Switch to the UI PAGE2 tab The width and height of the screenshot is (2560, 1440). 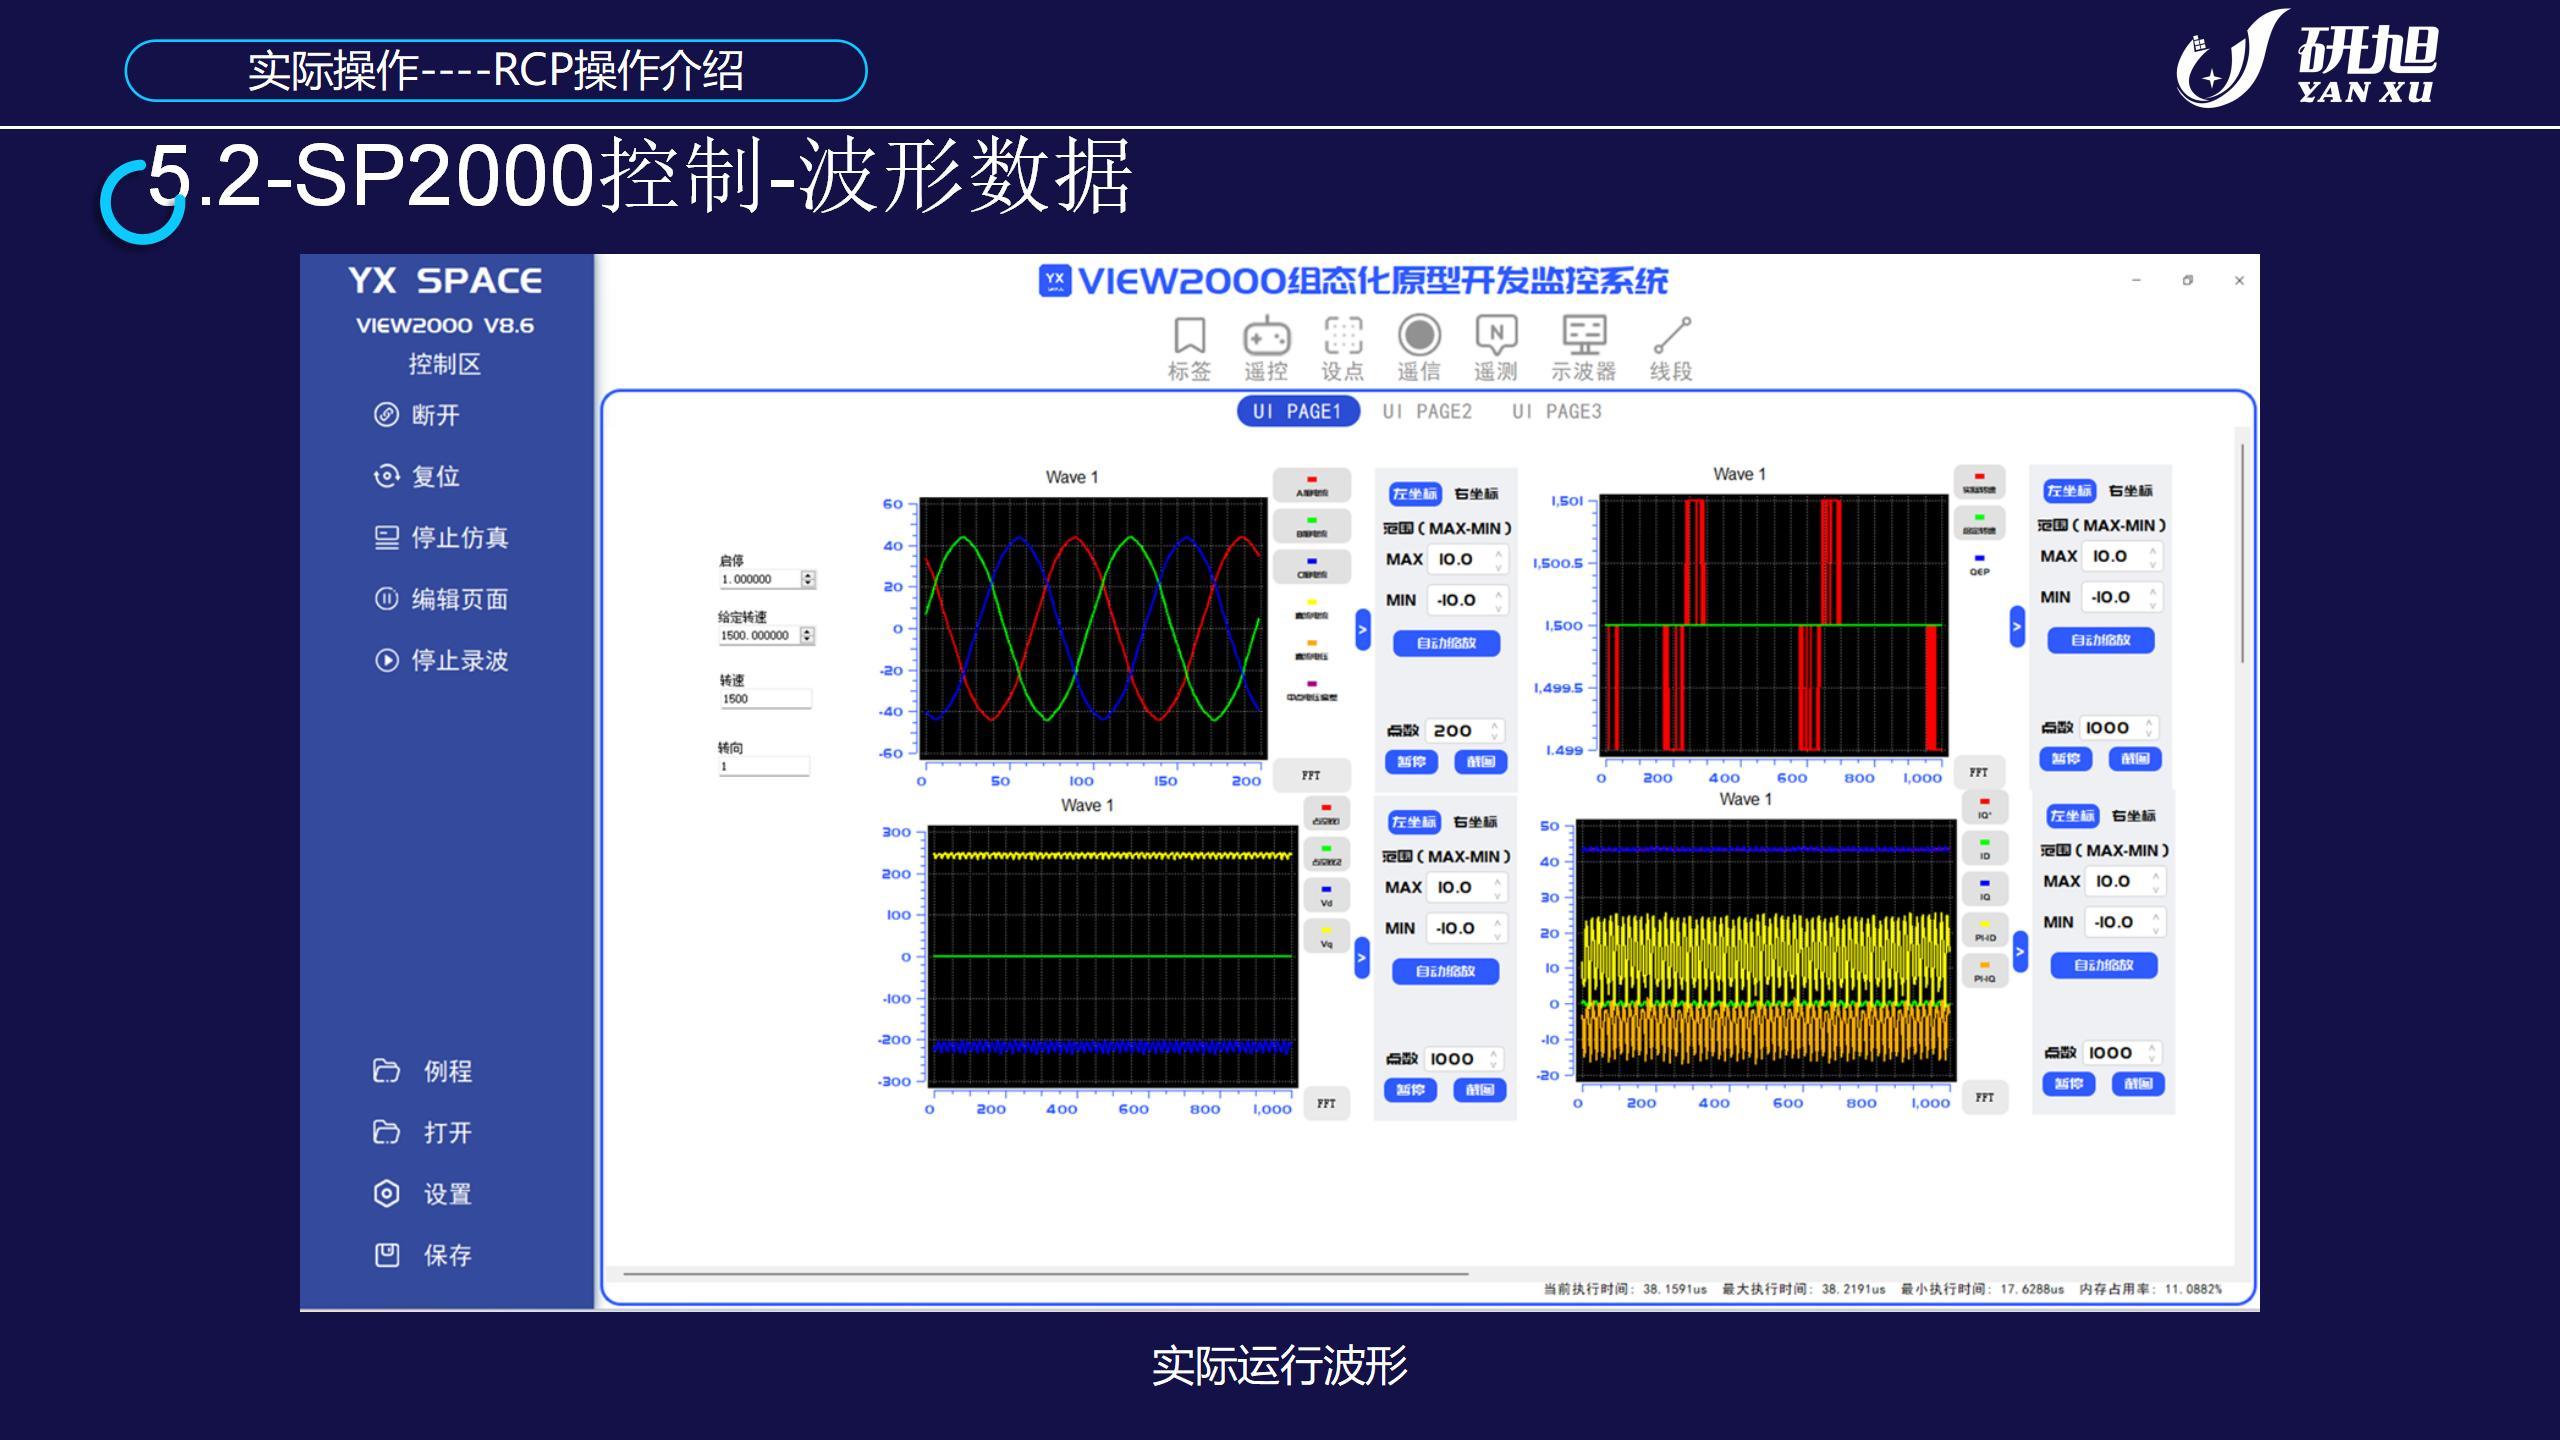[x=1428, y=411]
